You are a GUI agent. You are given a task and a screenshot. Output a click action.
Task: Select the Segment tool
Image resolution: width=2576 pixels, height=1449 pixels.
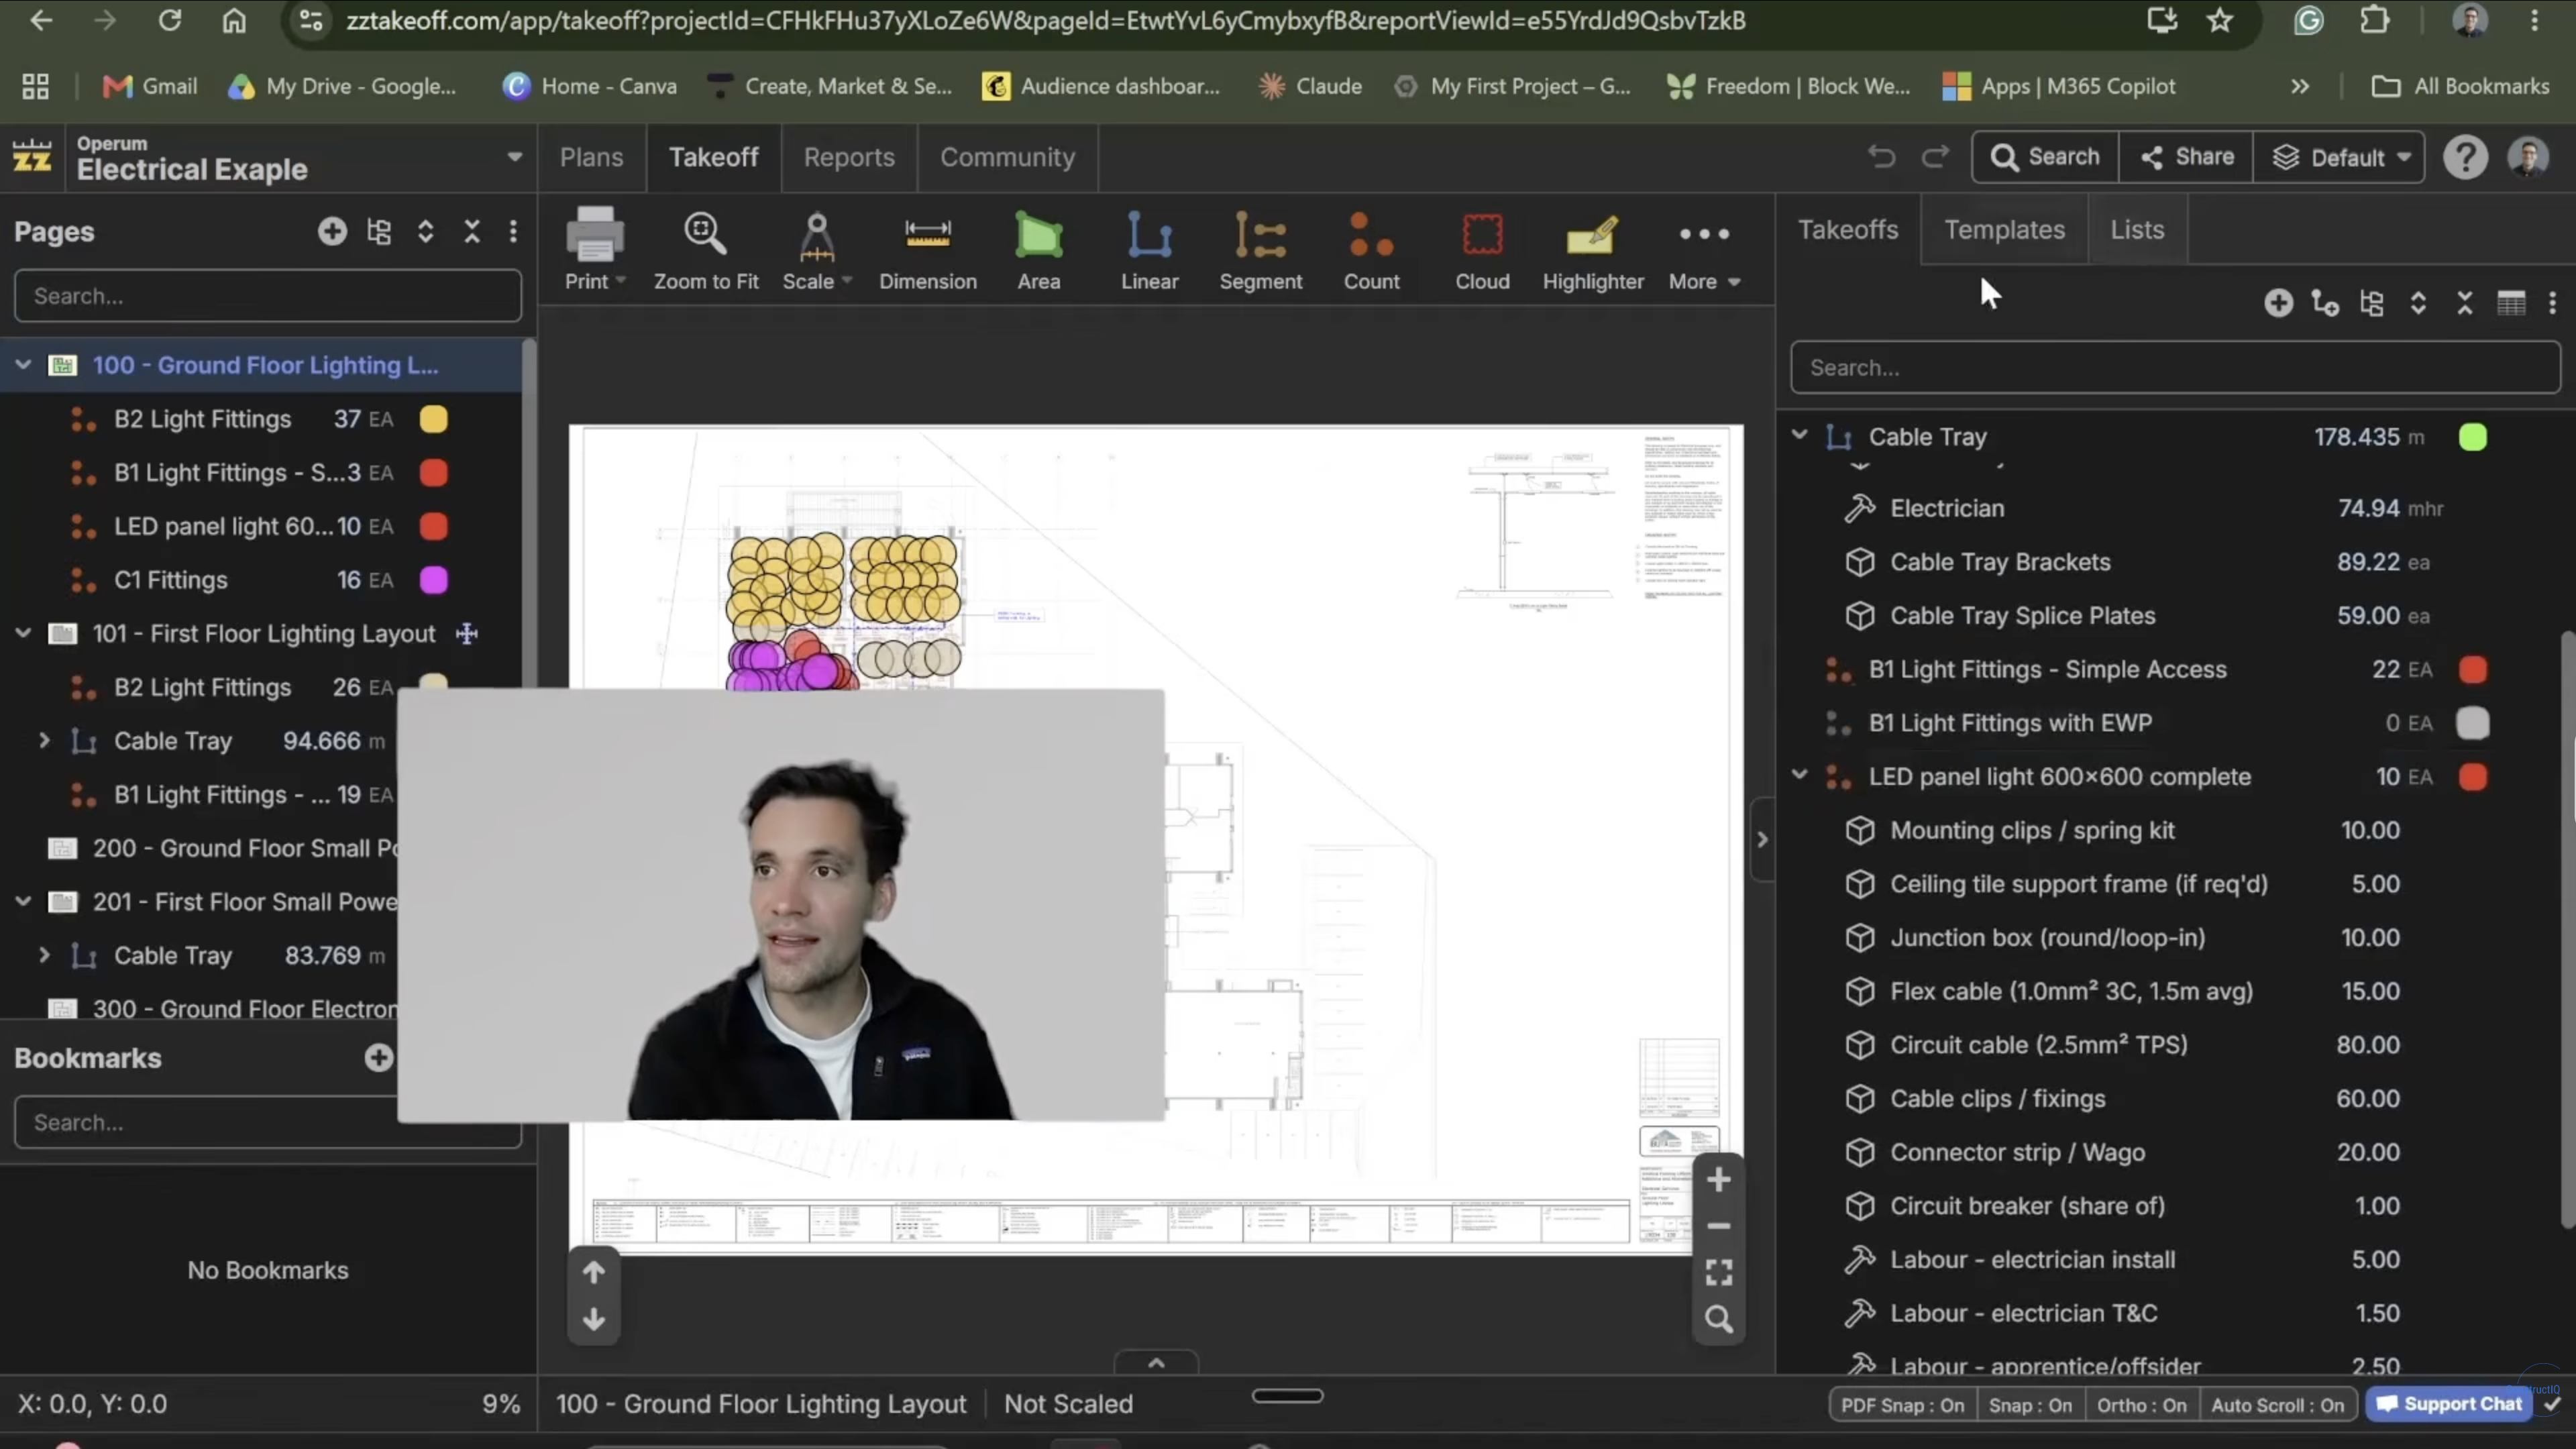tap(1260, 252)
